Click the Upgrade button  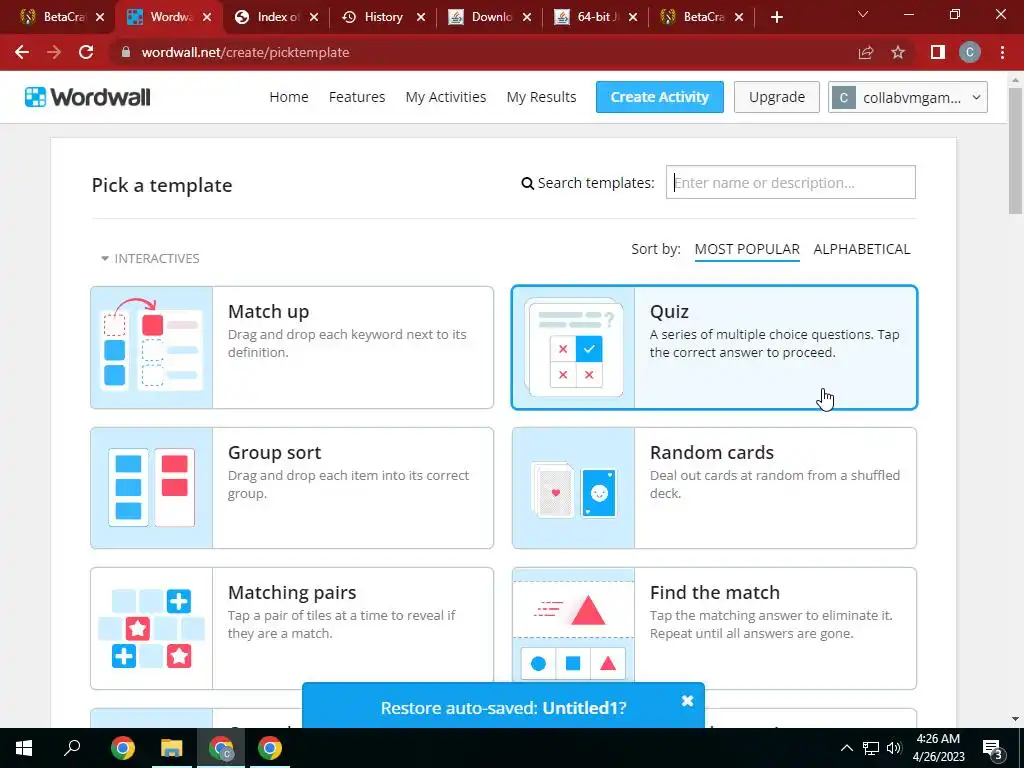click(x=776, y=97)
